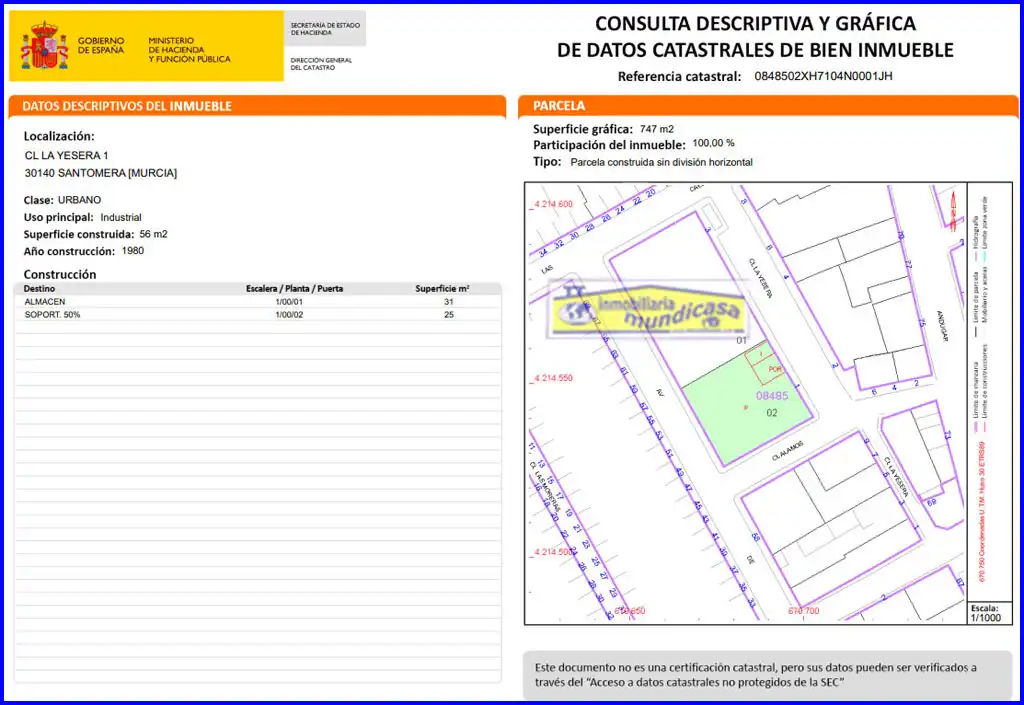
Task: Click map coordinate label "4.214.600"
Action: point(552,204)
